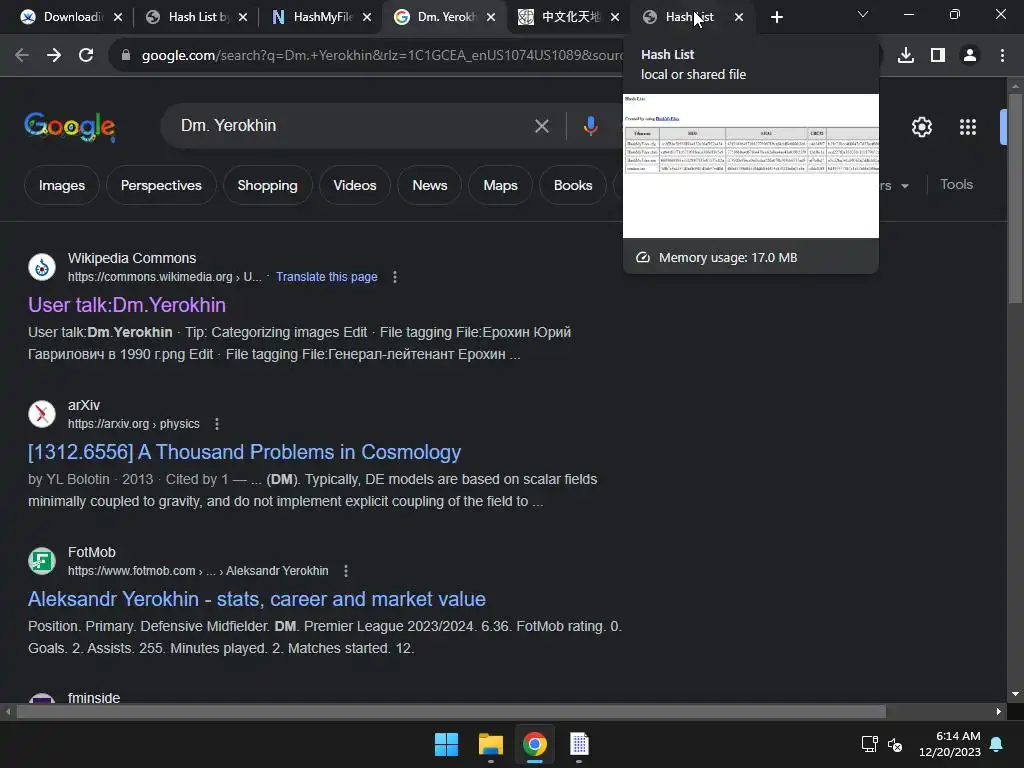Click the Chrome taskbar icon

pyautogui.click(x=535, y=744)
